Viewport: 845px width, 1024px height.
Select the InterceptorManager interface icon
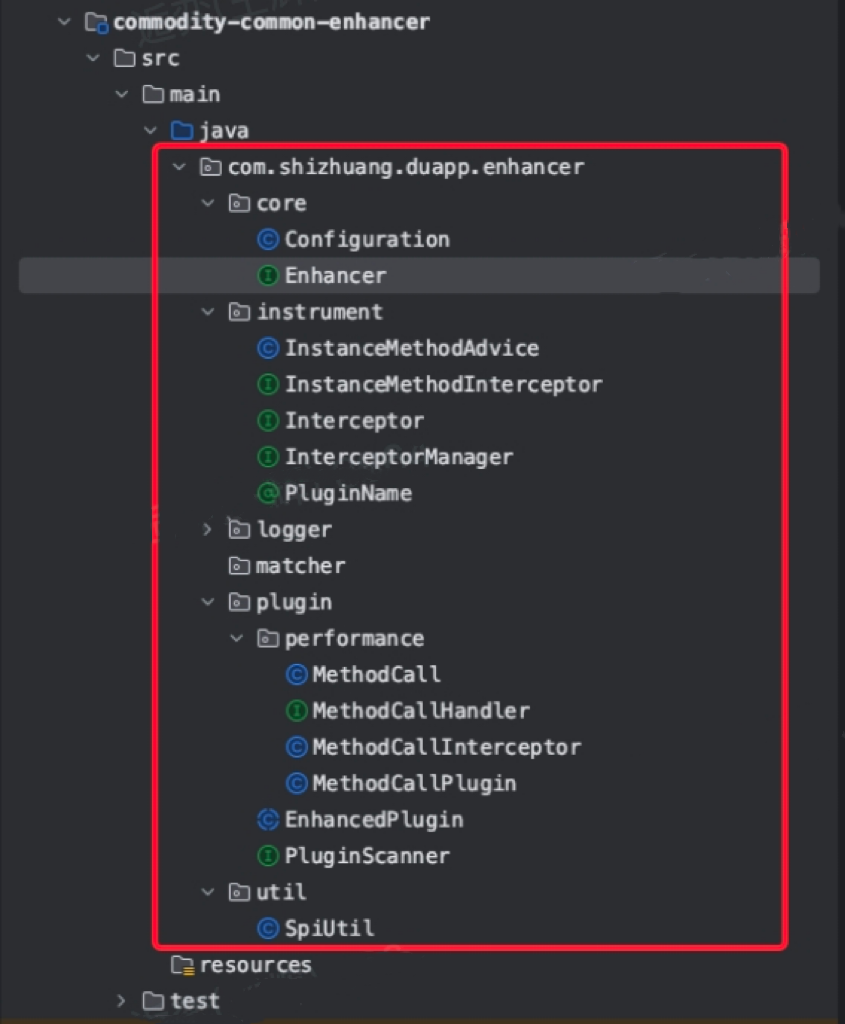pos(266,457)
